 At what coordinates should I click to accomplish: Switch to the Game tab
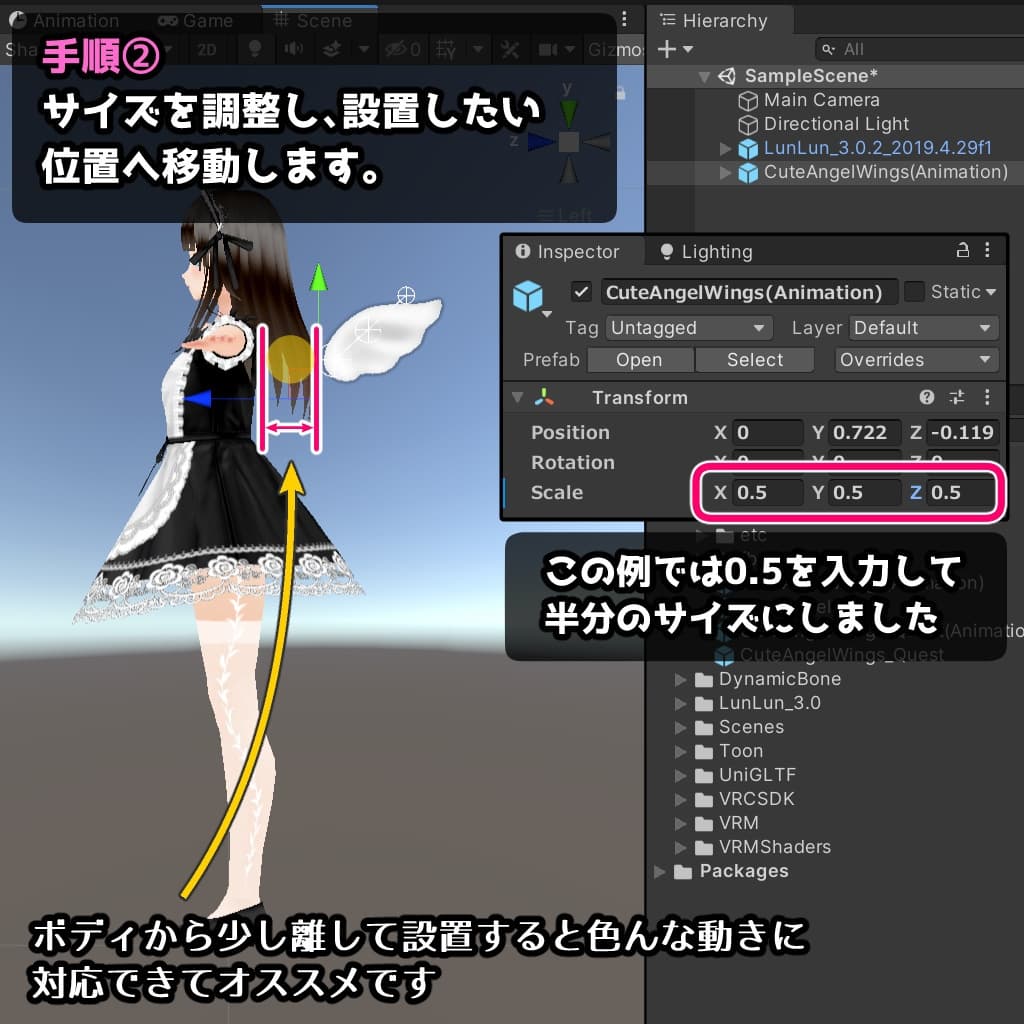tap(196, 20)
